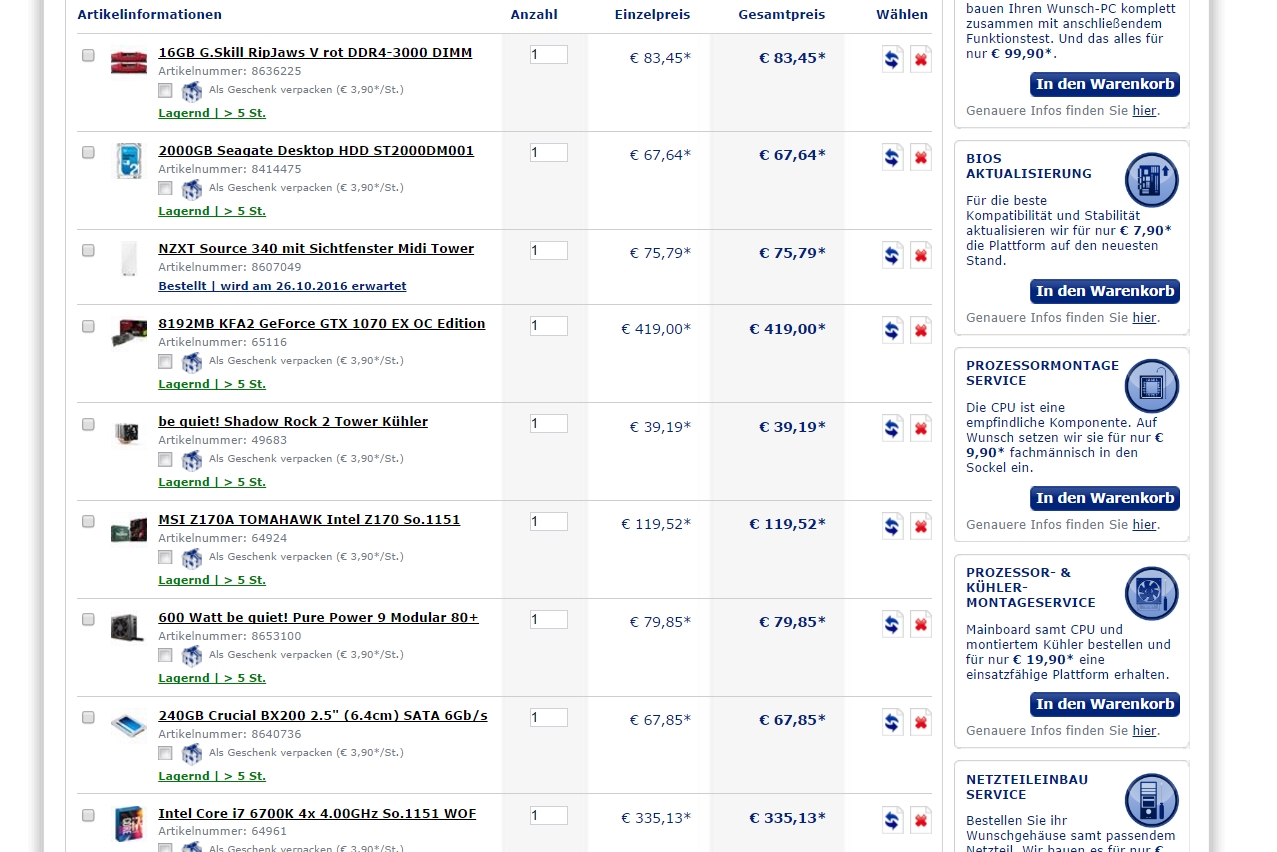Open Prozessor- & Kühler-Montageservice fan icon

click(1152, 593)
